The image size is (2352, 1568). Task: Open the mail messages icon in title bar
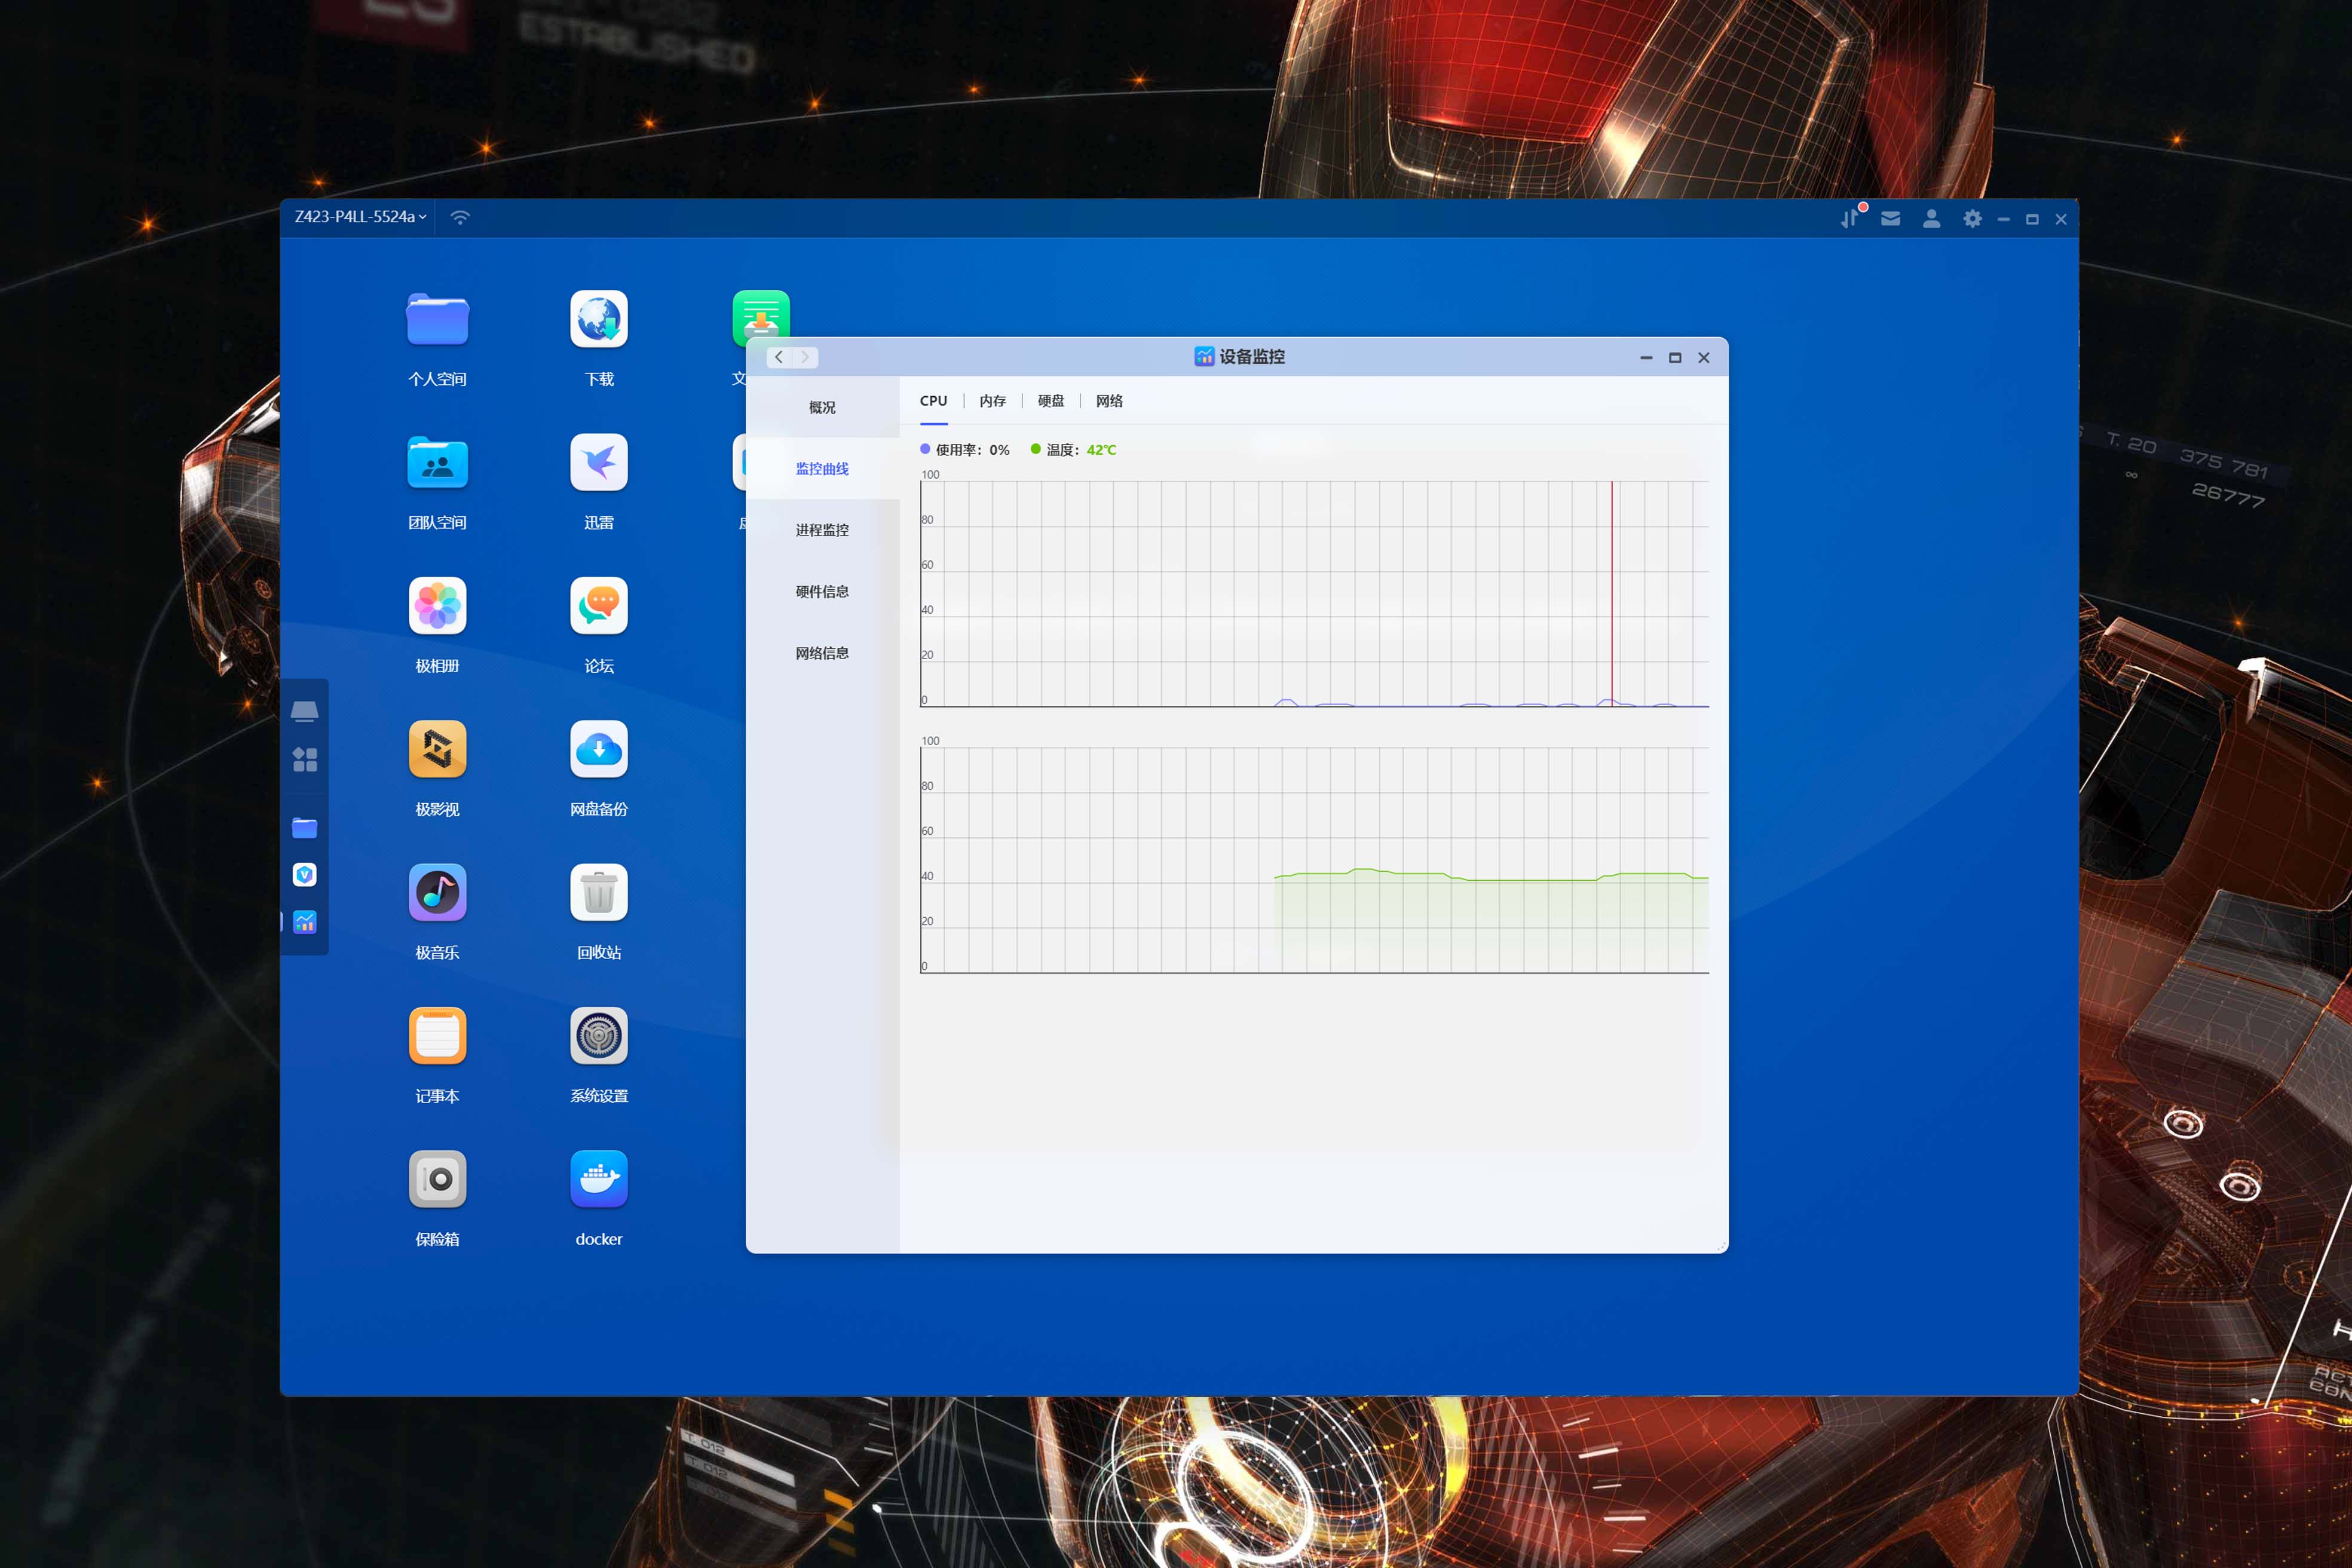pos(1890,218)
